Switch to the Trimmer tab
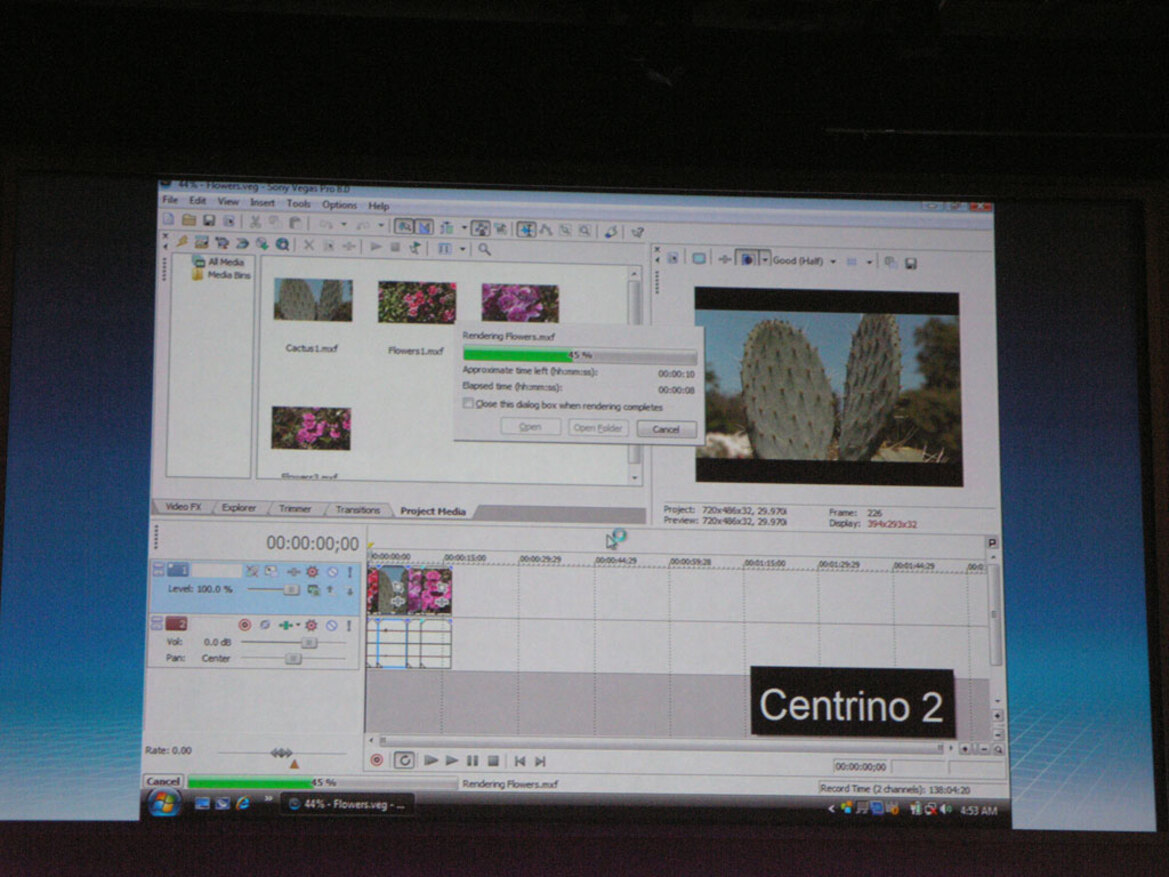Viewport: 1169px width, 877px height. pos(295,509)
